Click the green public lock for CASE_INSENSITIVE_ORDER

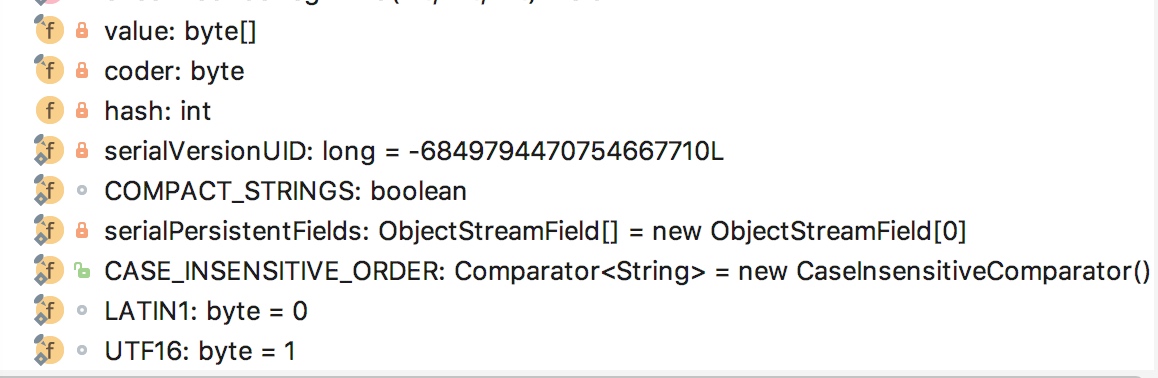coord(81,270)
